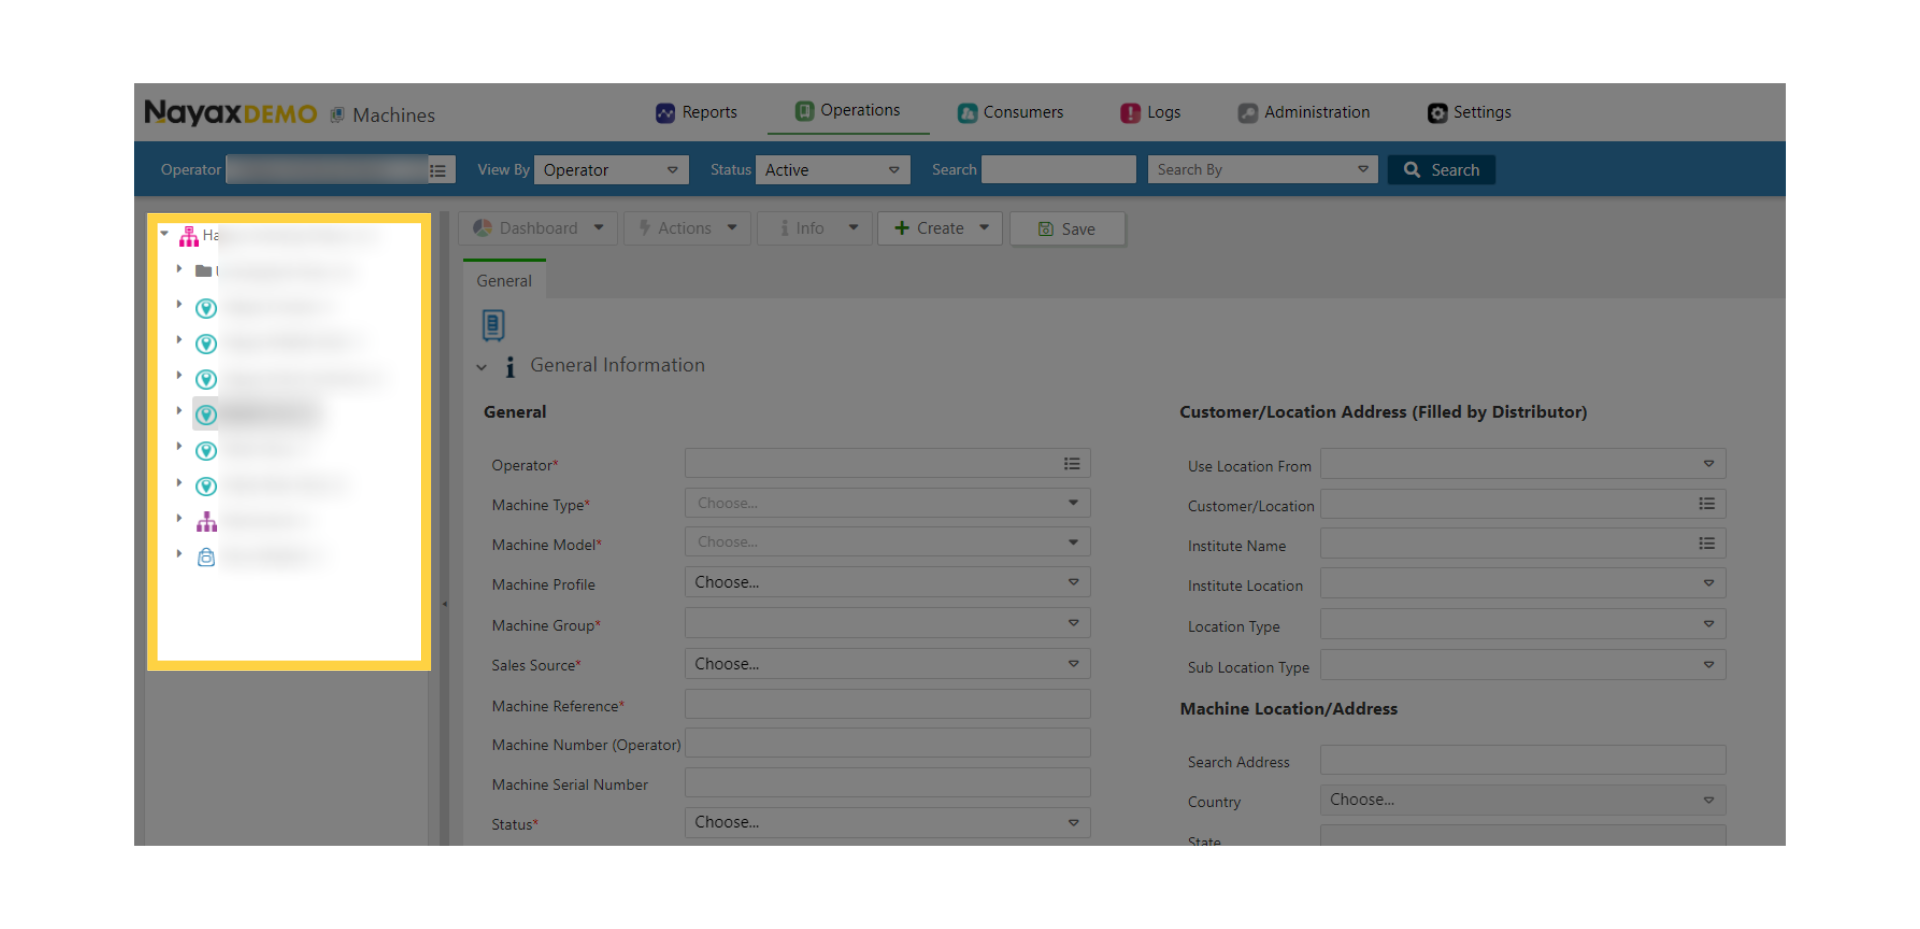Open the Operator list picker icon in filter bar
The image size is (1920, 929).
click(438, 170)
